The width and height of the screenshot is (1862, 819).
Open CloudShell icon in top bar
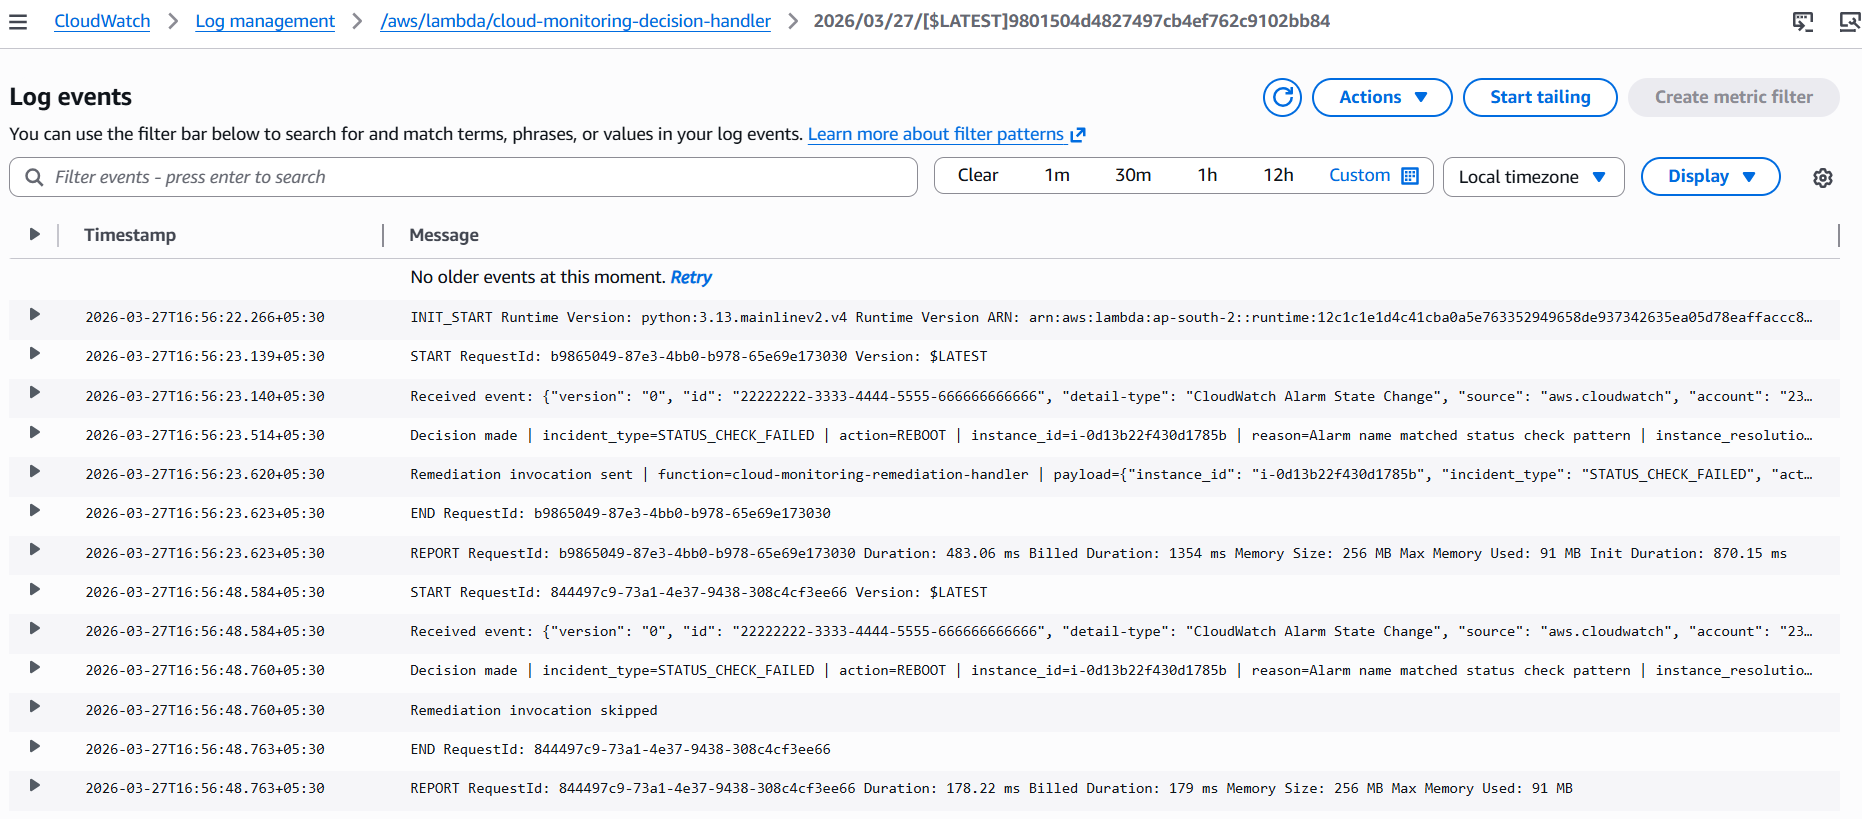1803,21
